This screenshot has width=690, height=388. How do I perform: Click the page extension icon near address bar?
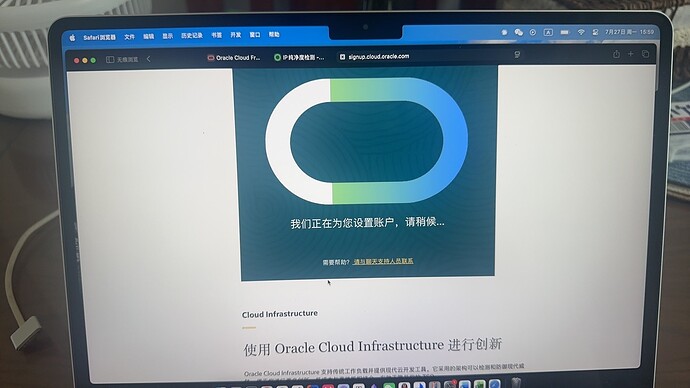[x=517, y=55]
